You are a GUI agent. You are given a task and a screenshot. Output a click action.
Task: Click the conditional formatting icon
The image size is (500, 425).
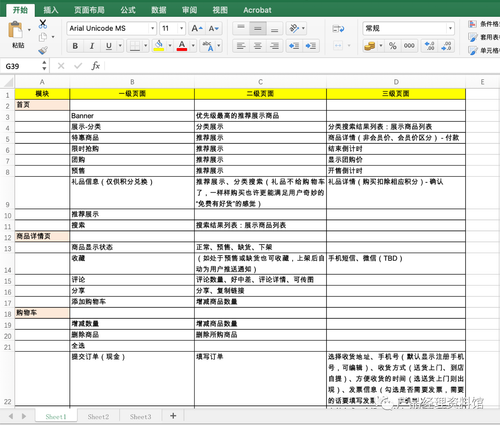point(472,24)
